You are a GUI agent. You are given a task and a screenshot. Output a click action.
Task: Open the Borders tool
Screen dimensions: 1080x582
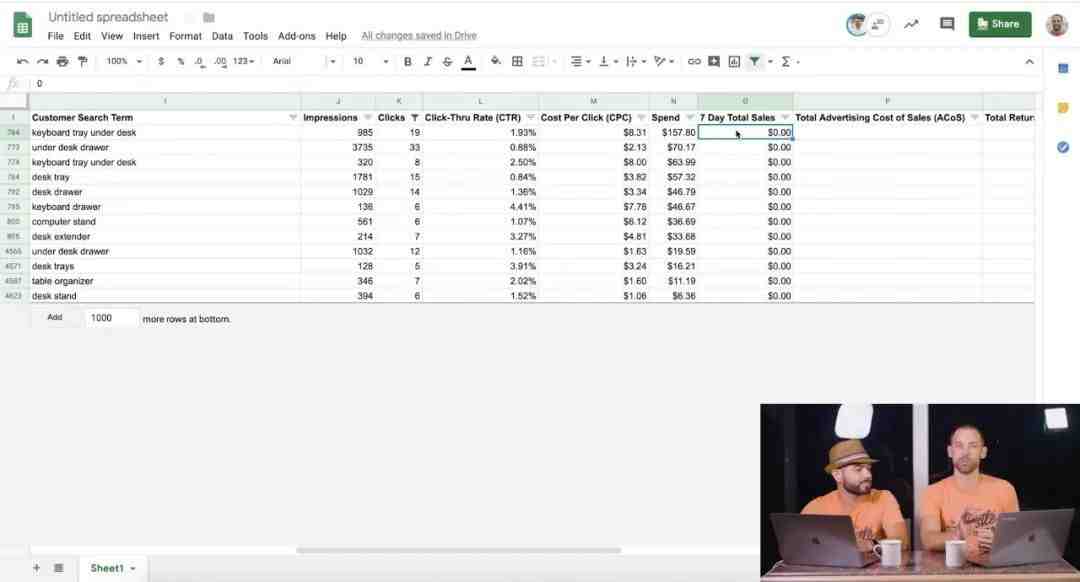[x=517, y=61]
